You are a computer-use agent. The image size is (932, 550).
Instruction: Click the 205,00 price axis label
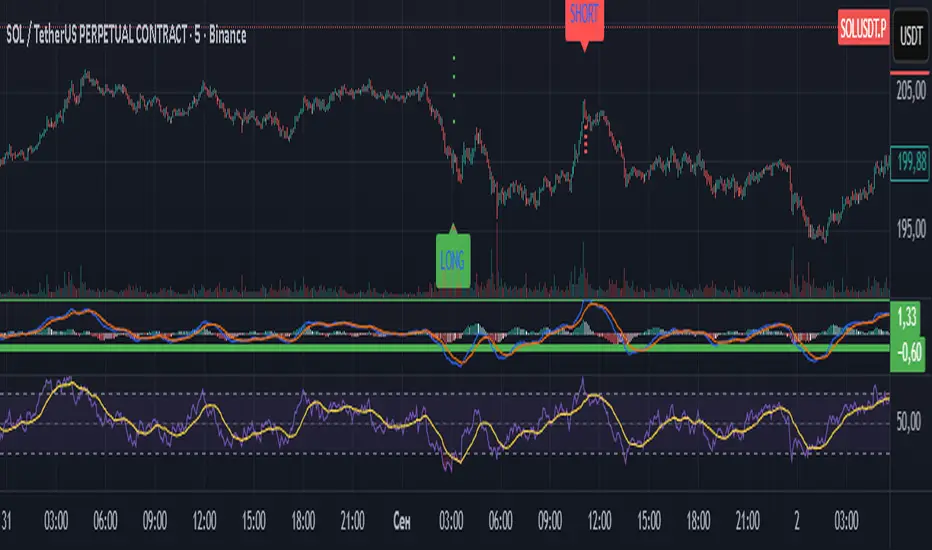(911, 91)
